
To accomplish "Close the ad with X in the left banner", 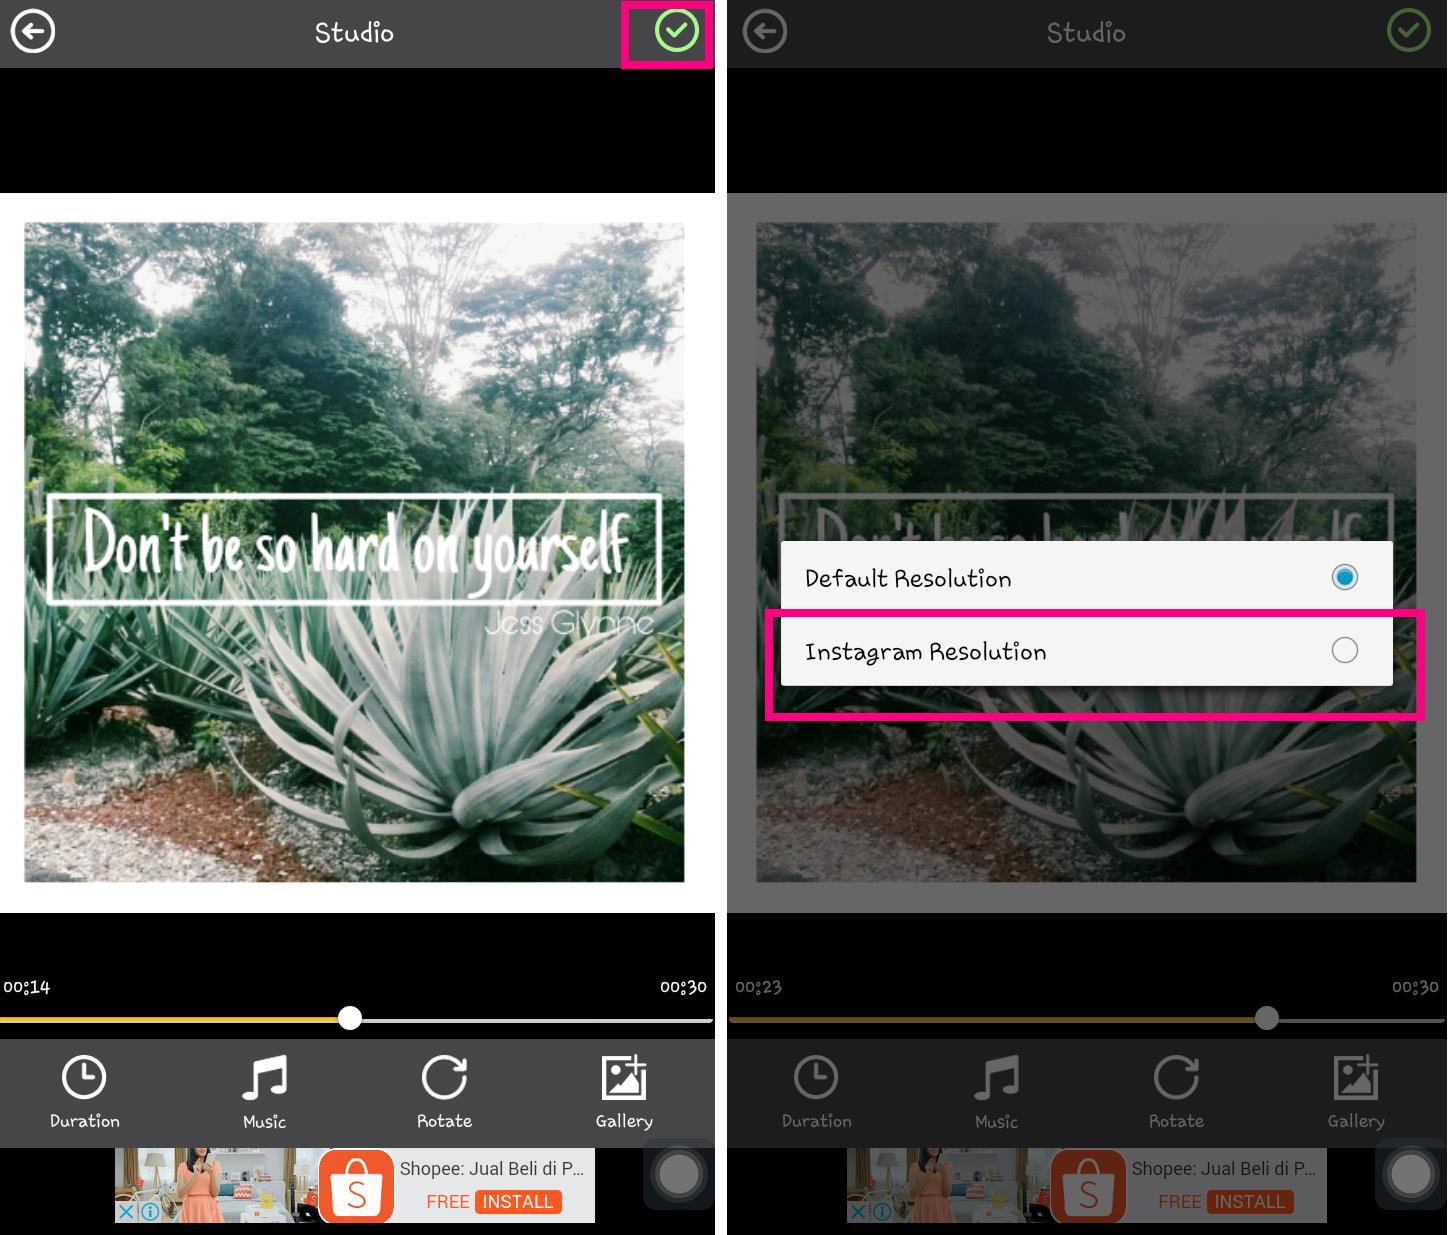I will point(126,1211).
